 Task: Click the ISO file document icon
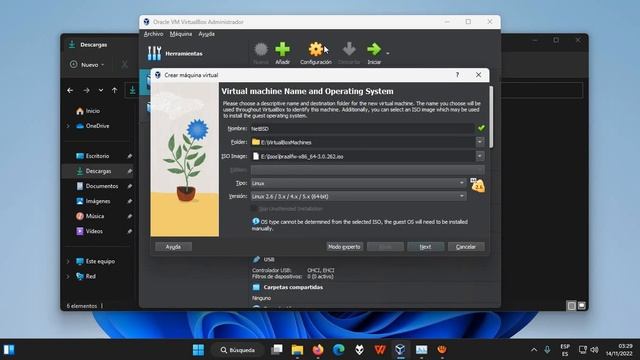click(x=256, y=156)
